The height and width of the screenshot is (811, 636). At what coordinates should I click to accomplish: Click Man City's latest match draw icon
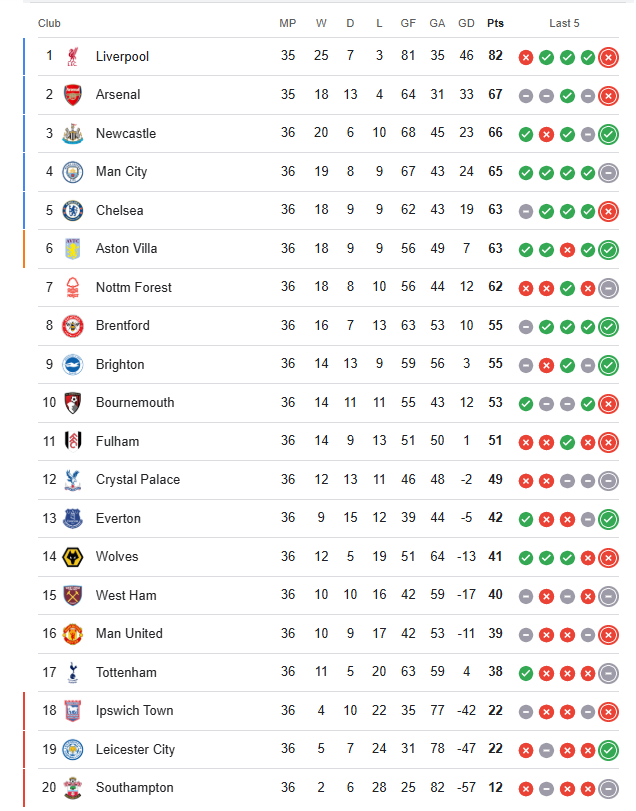pos(609,173)
